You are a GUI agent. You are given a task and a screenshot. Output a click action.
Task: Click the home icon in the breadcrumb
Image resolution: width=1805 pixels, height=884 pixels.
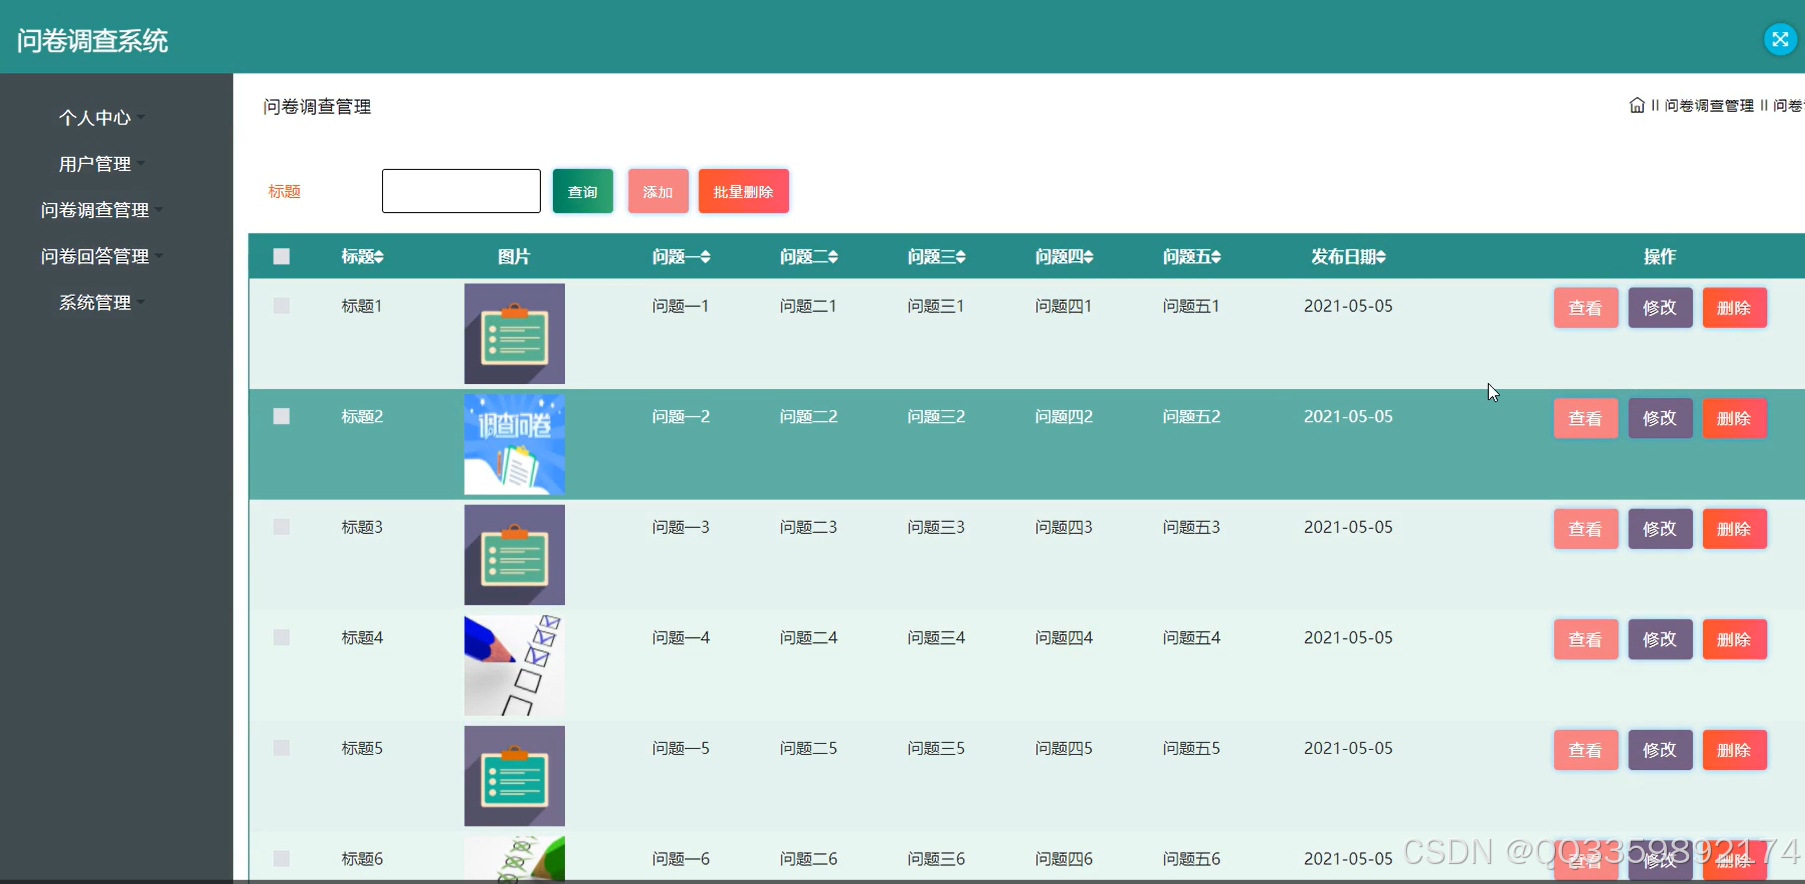click(1637, 105)
